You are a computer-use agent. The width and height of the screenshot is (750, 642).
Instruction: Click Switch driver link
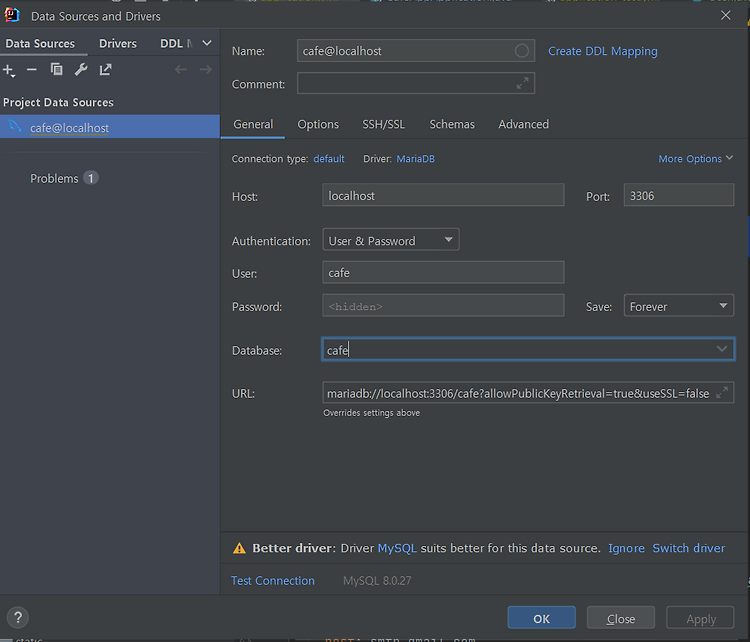689,548
